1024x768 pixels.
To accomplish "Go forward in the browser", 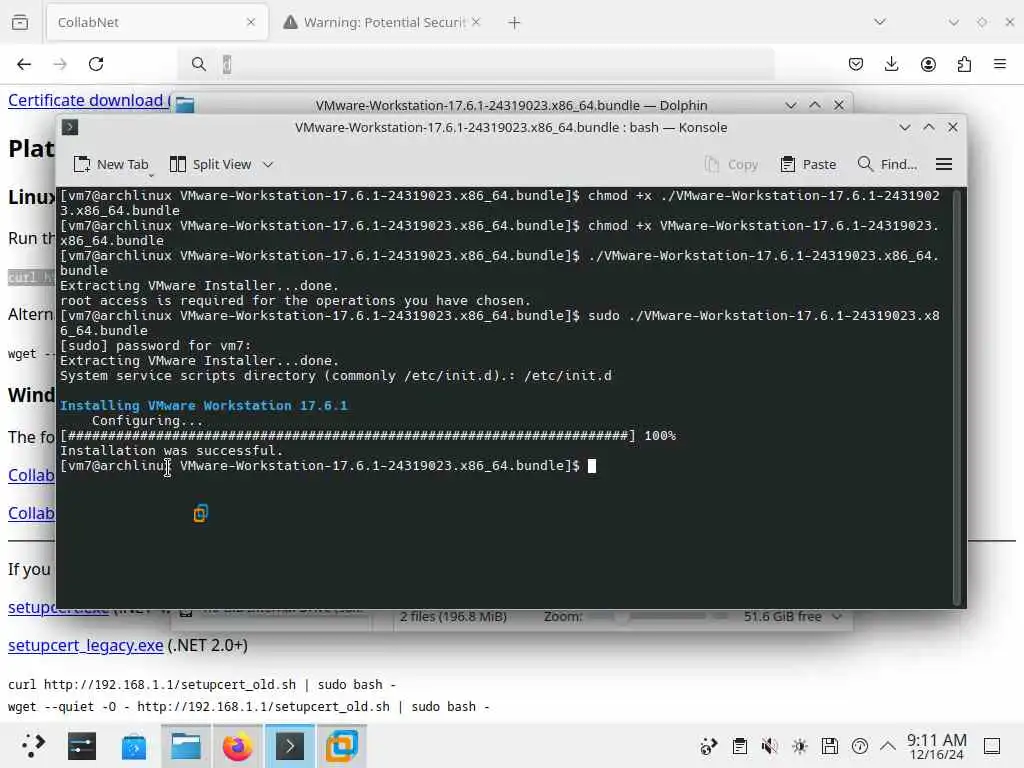I will pos(60,64).
